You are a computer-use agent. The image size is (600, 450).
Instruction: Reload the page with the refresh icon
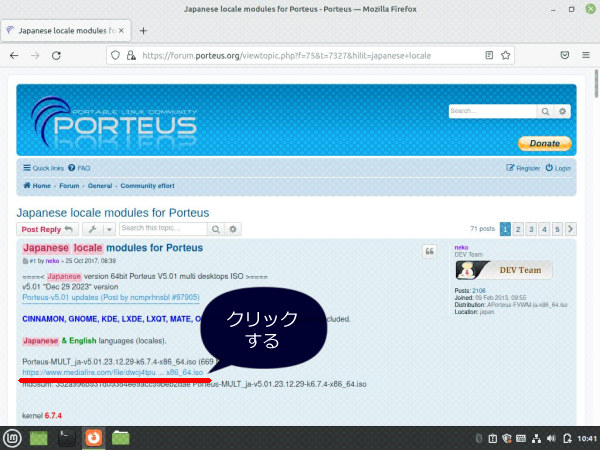56,55
